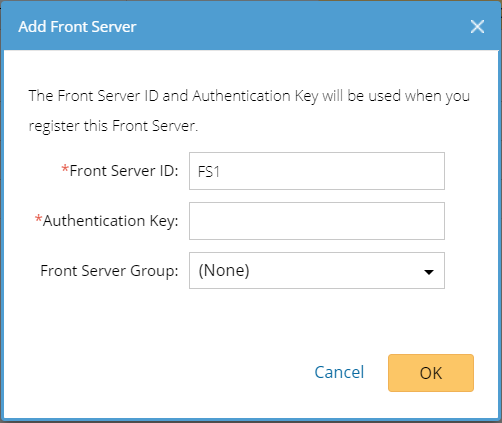Click the empty right end of the Front Server ID box

400,171
